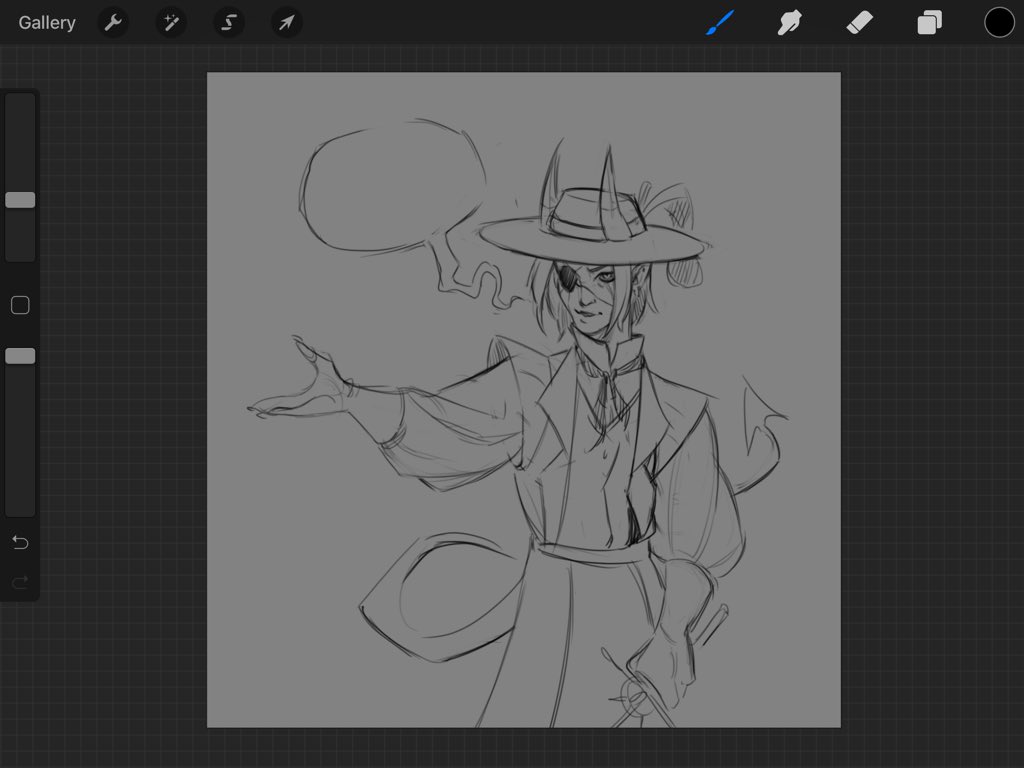Return to the Gallery
The width and height of the screenshot is (1024, 768).
pos(46,22)
